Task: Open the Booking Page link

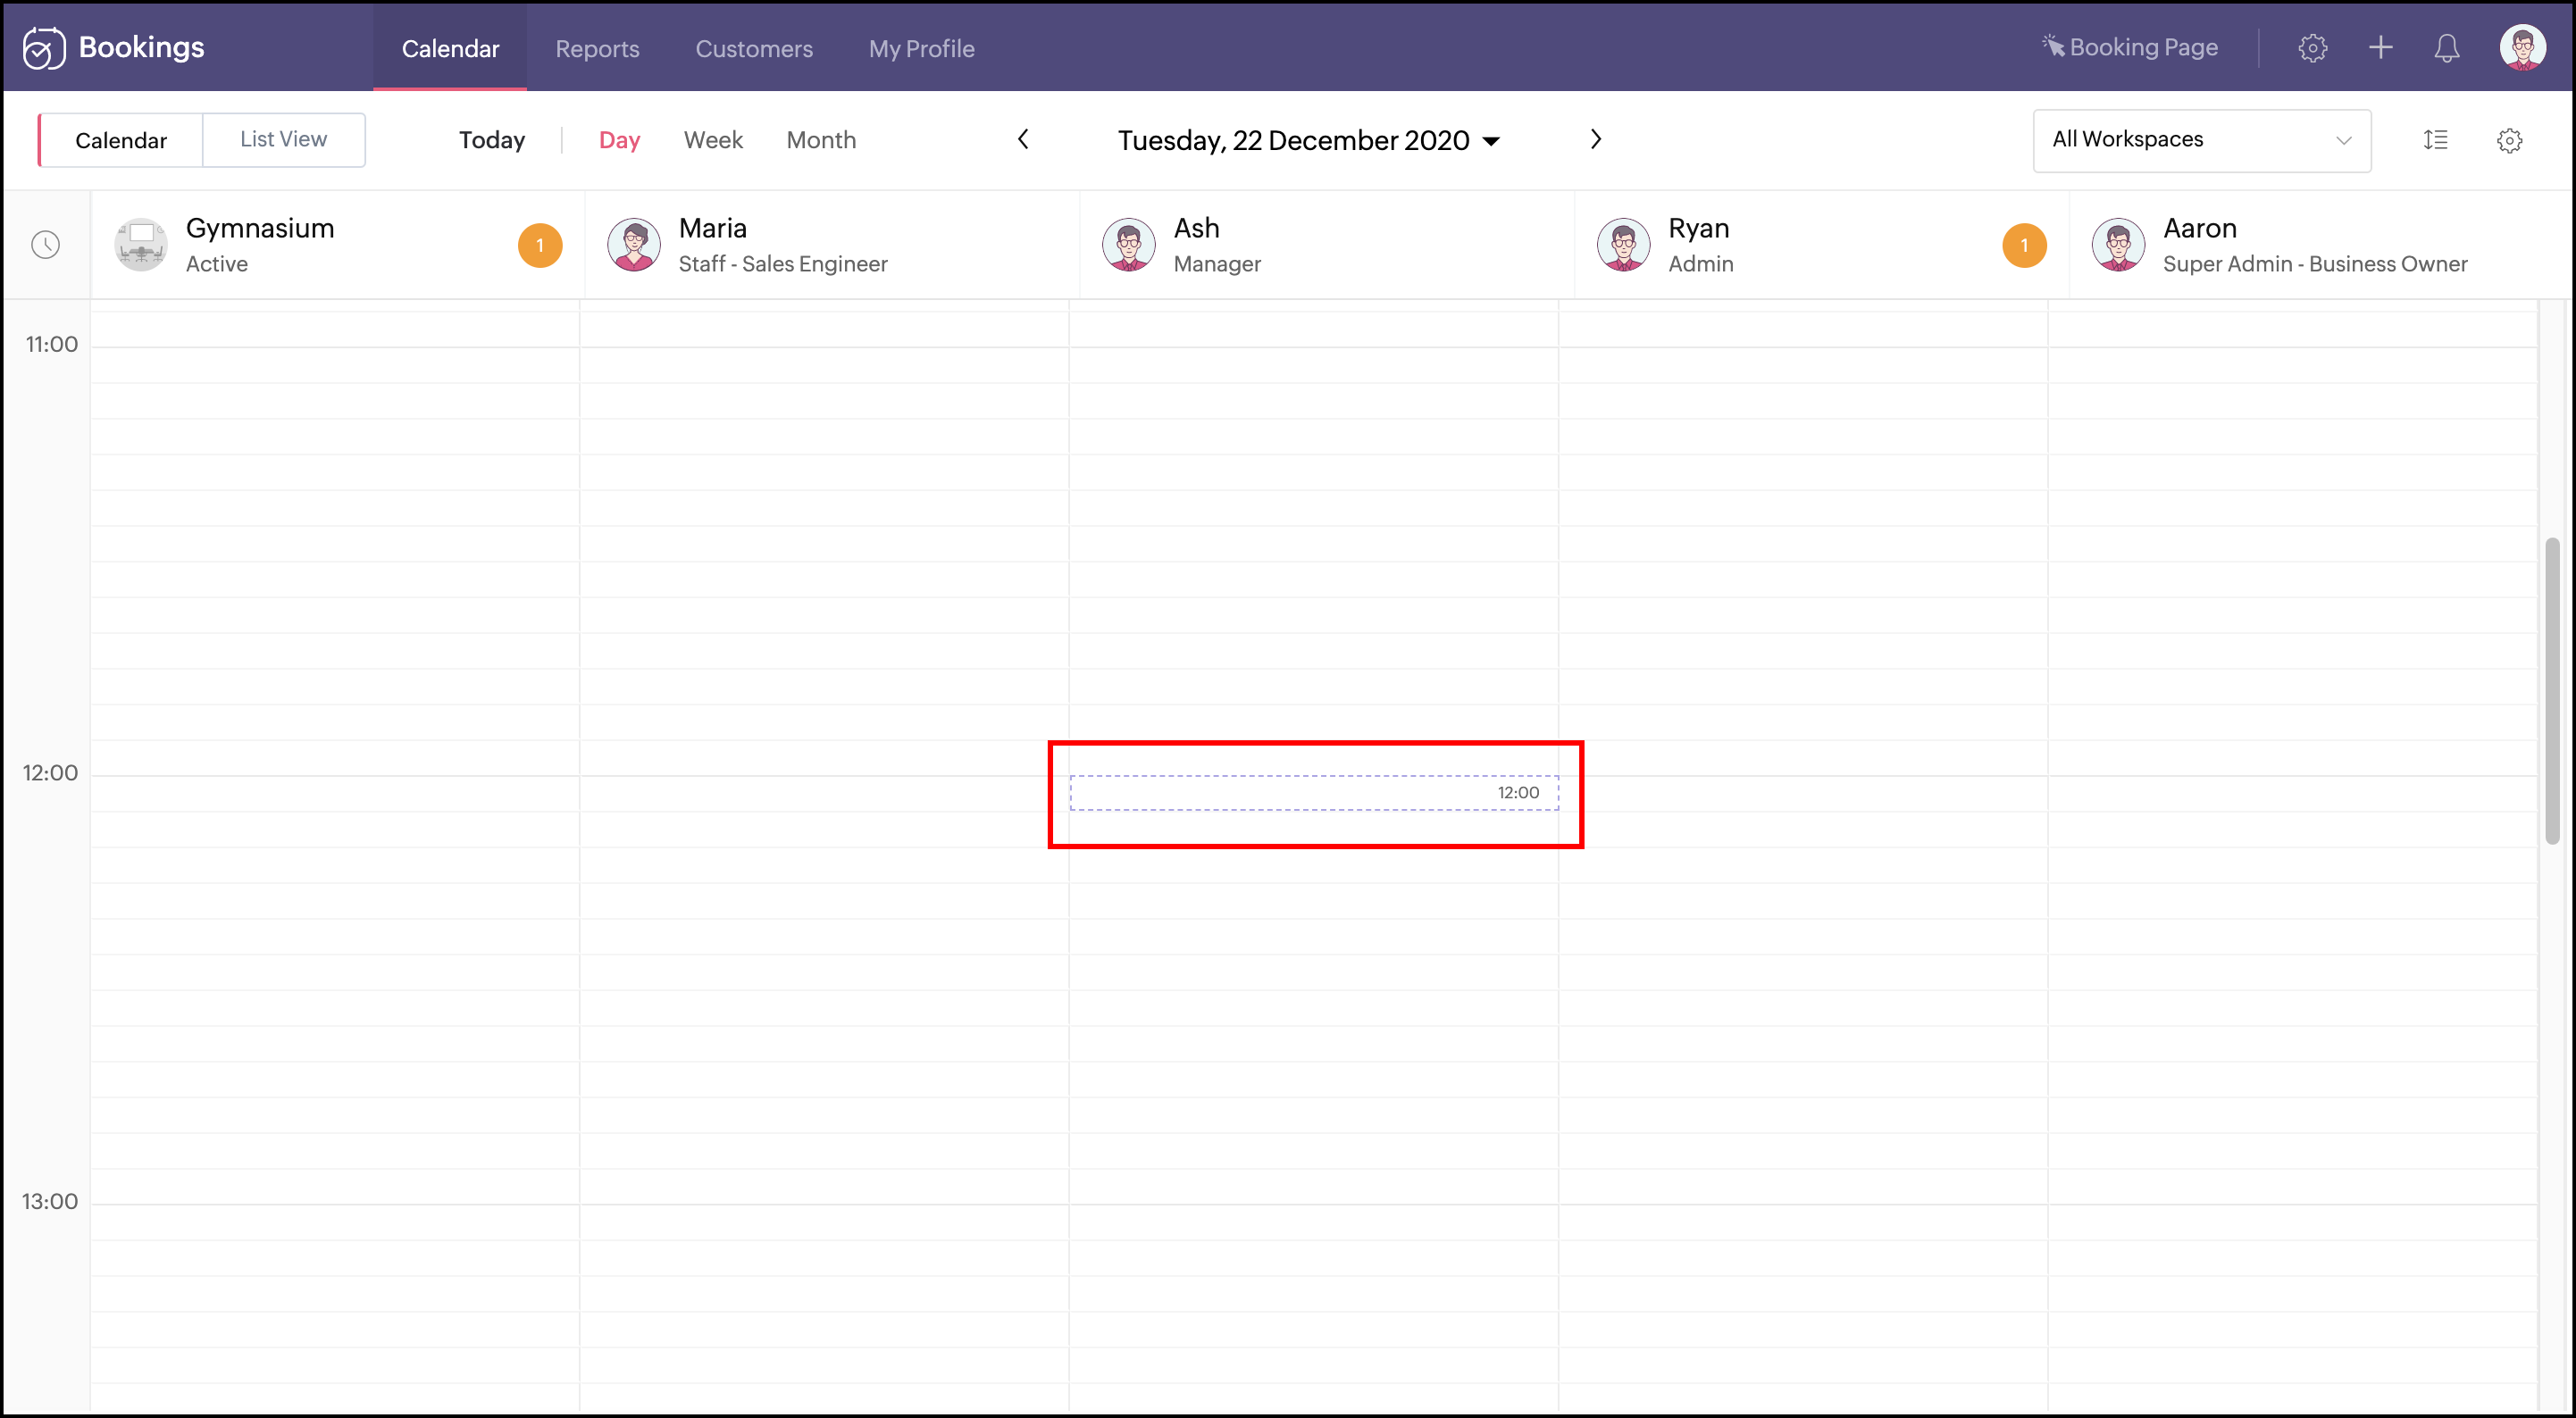Action: pyautogui.click(x=2130, y=48)
